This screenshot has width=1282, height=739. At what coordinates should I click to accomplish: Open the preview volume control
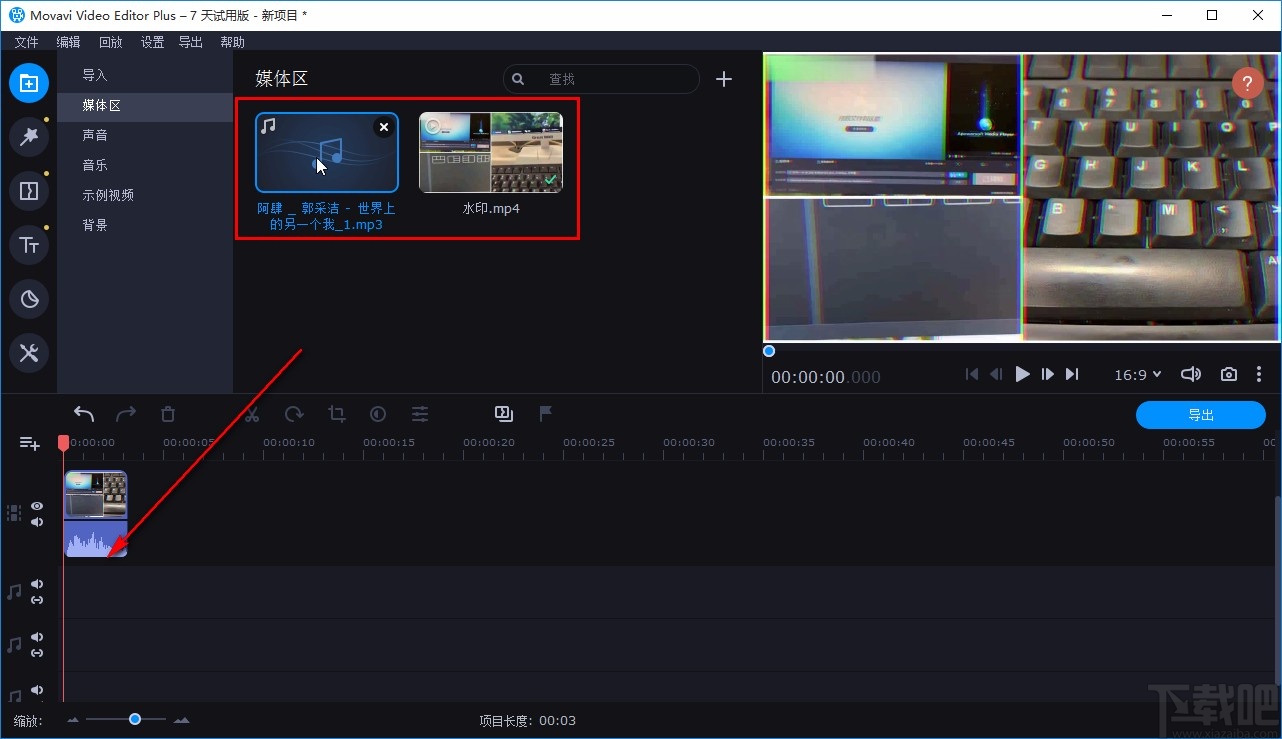pyautogui.click(x=1191, y=374)
